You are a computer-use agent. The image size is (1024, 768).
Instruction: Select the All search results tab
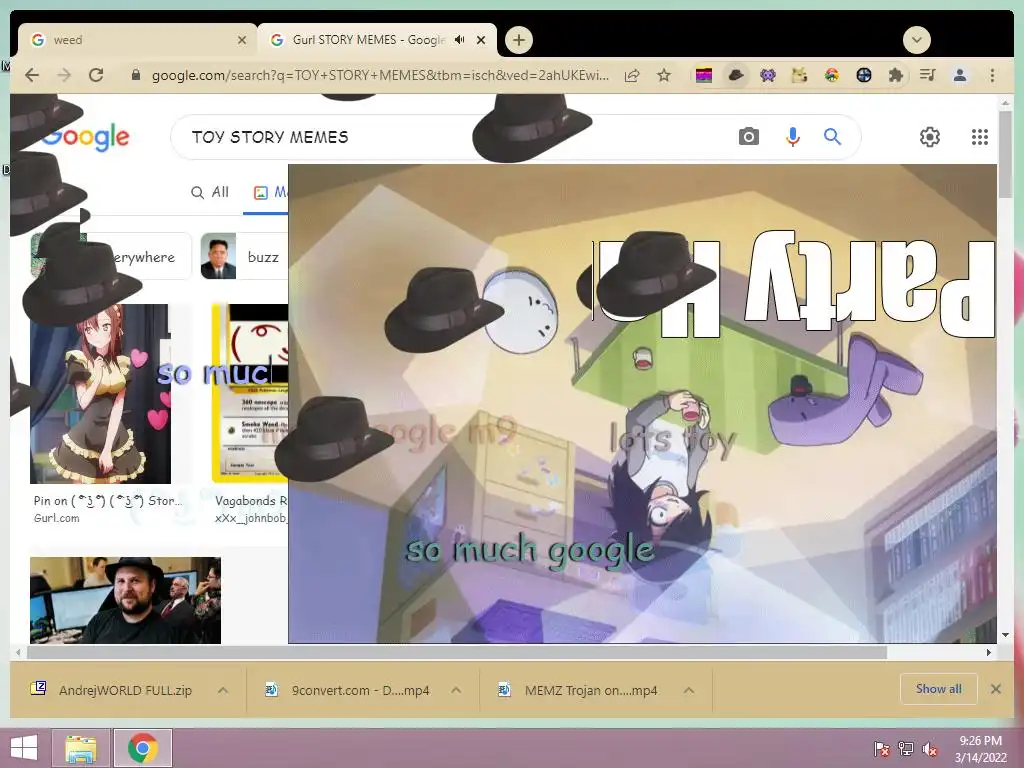point(210,192)
